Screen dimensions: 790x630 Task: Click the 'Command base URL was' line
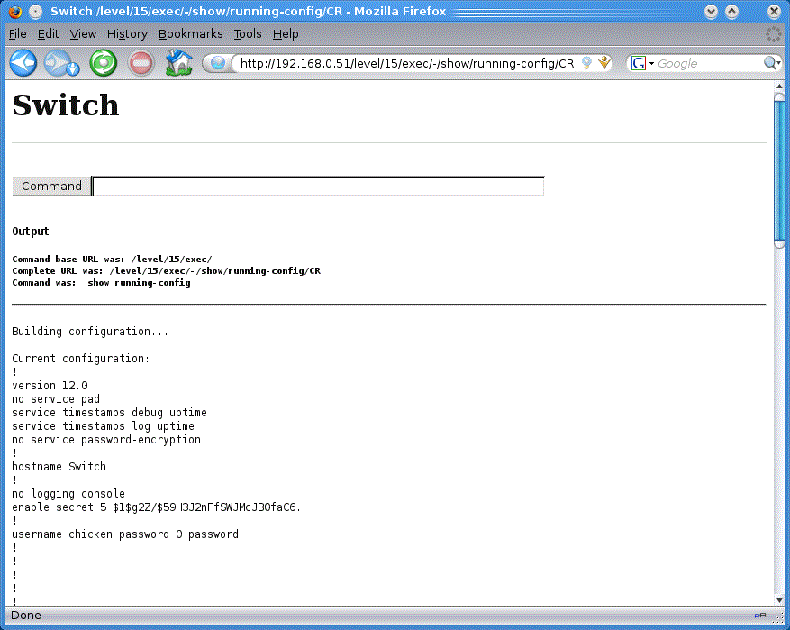pyautogui.click(x=112, y=259)
